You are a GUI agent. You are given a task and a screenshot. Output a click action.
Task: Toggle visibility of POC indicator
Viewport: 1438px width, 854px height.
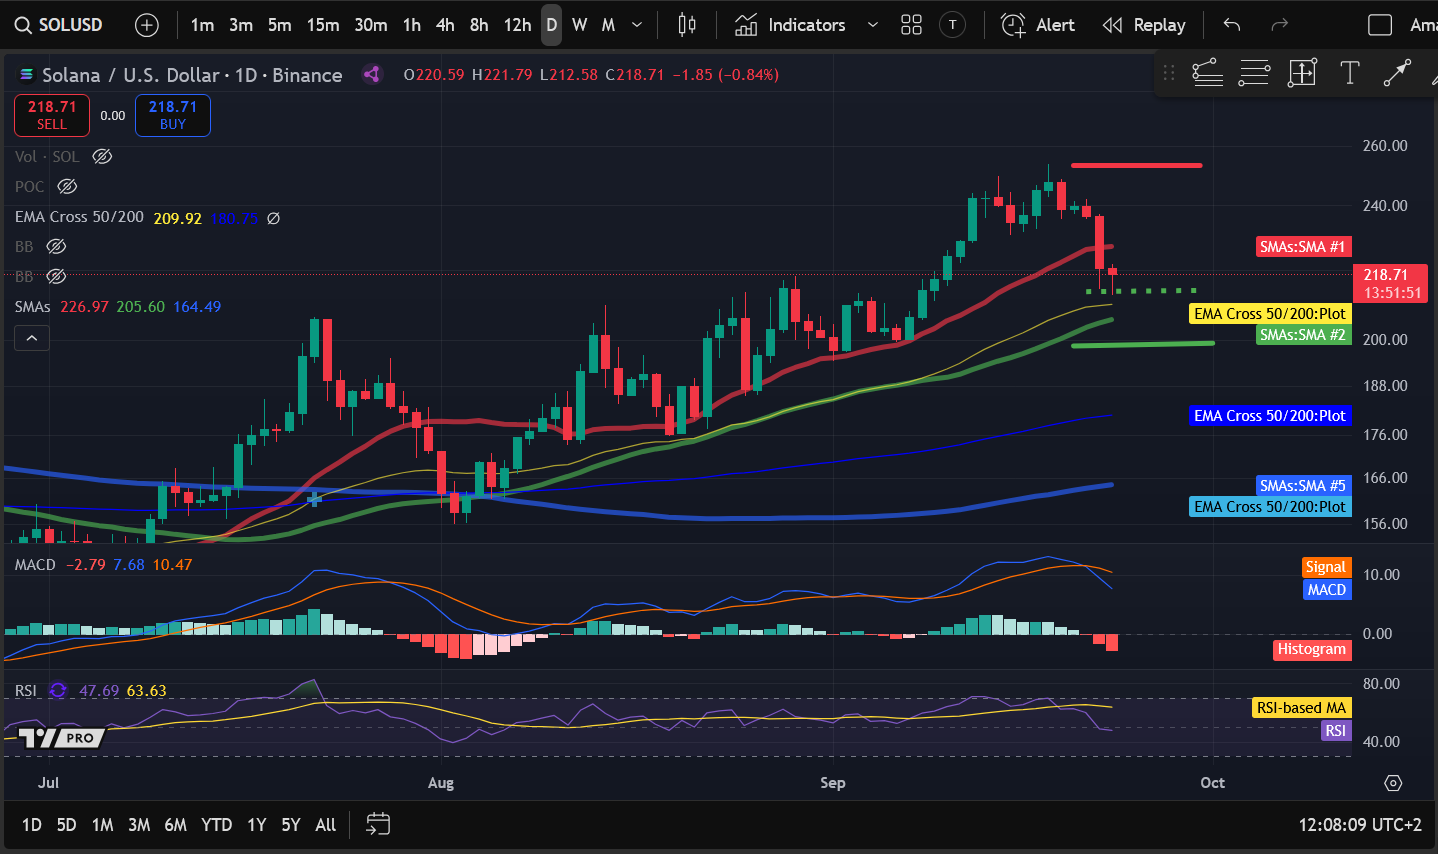point(67,186)
